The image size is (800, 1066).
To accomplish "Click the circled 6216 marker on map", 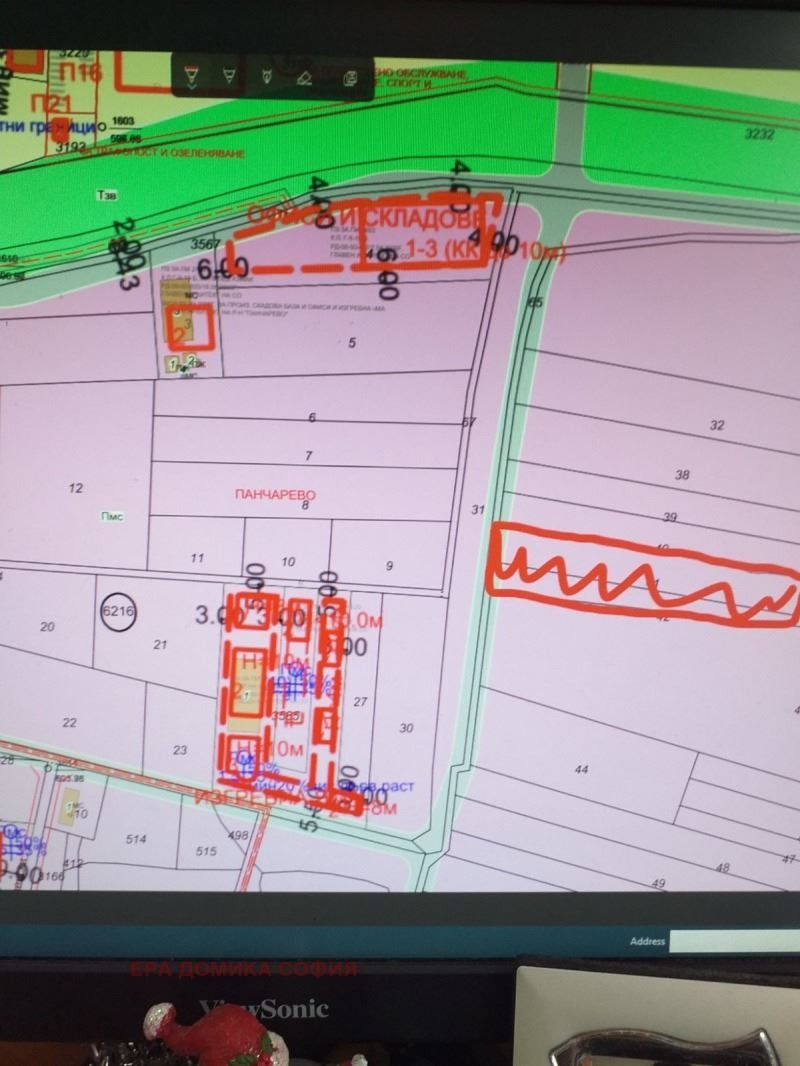I will [118, 609].
